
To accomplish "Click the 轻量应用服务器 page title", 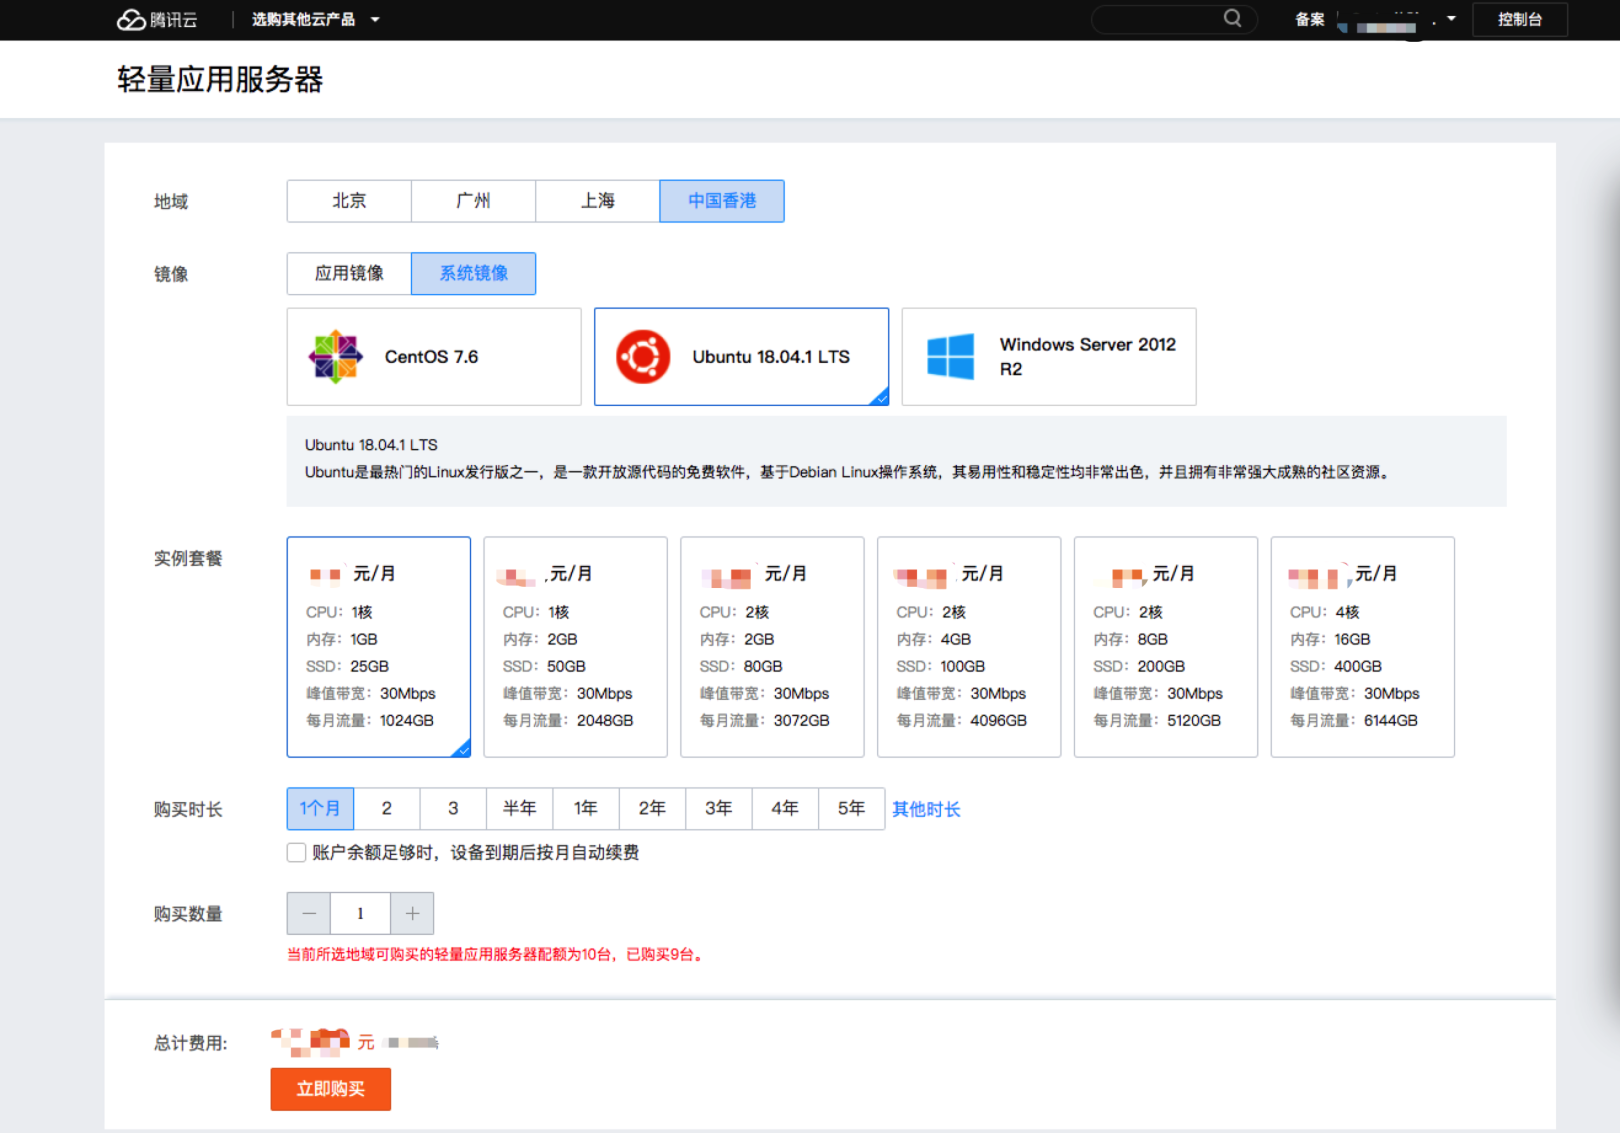I will 220,79.
